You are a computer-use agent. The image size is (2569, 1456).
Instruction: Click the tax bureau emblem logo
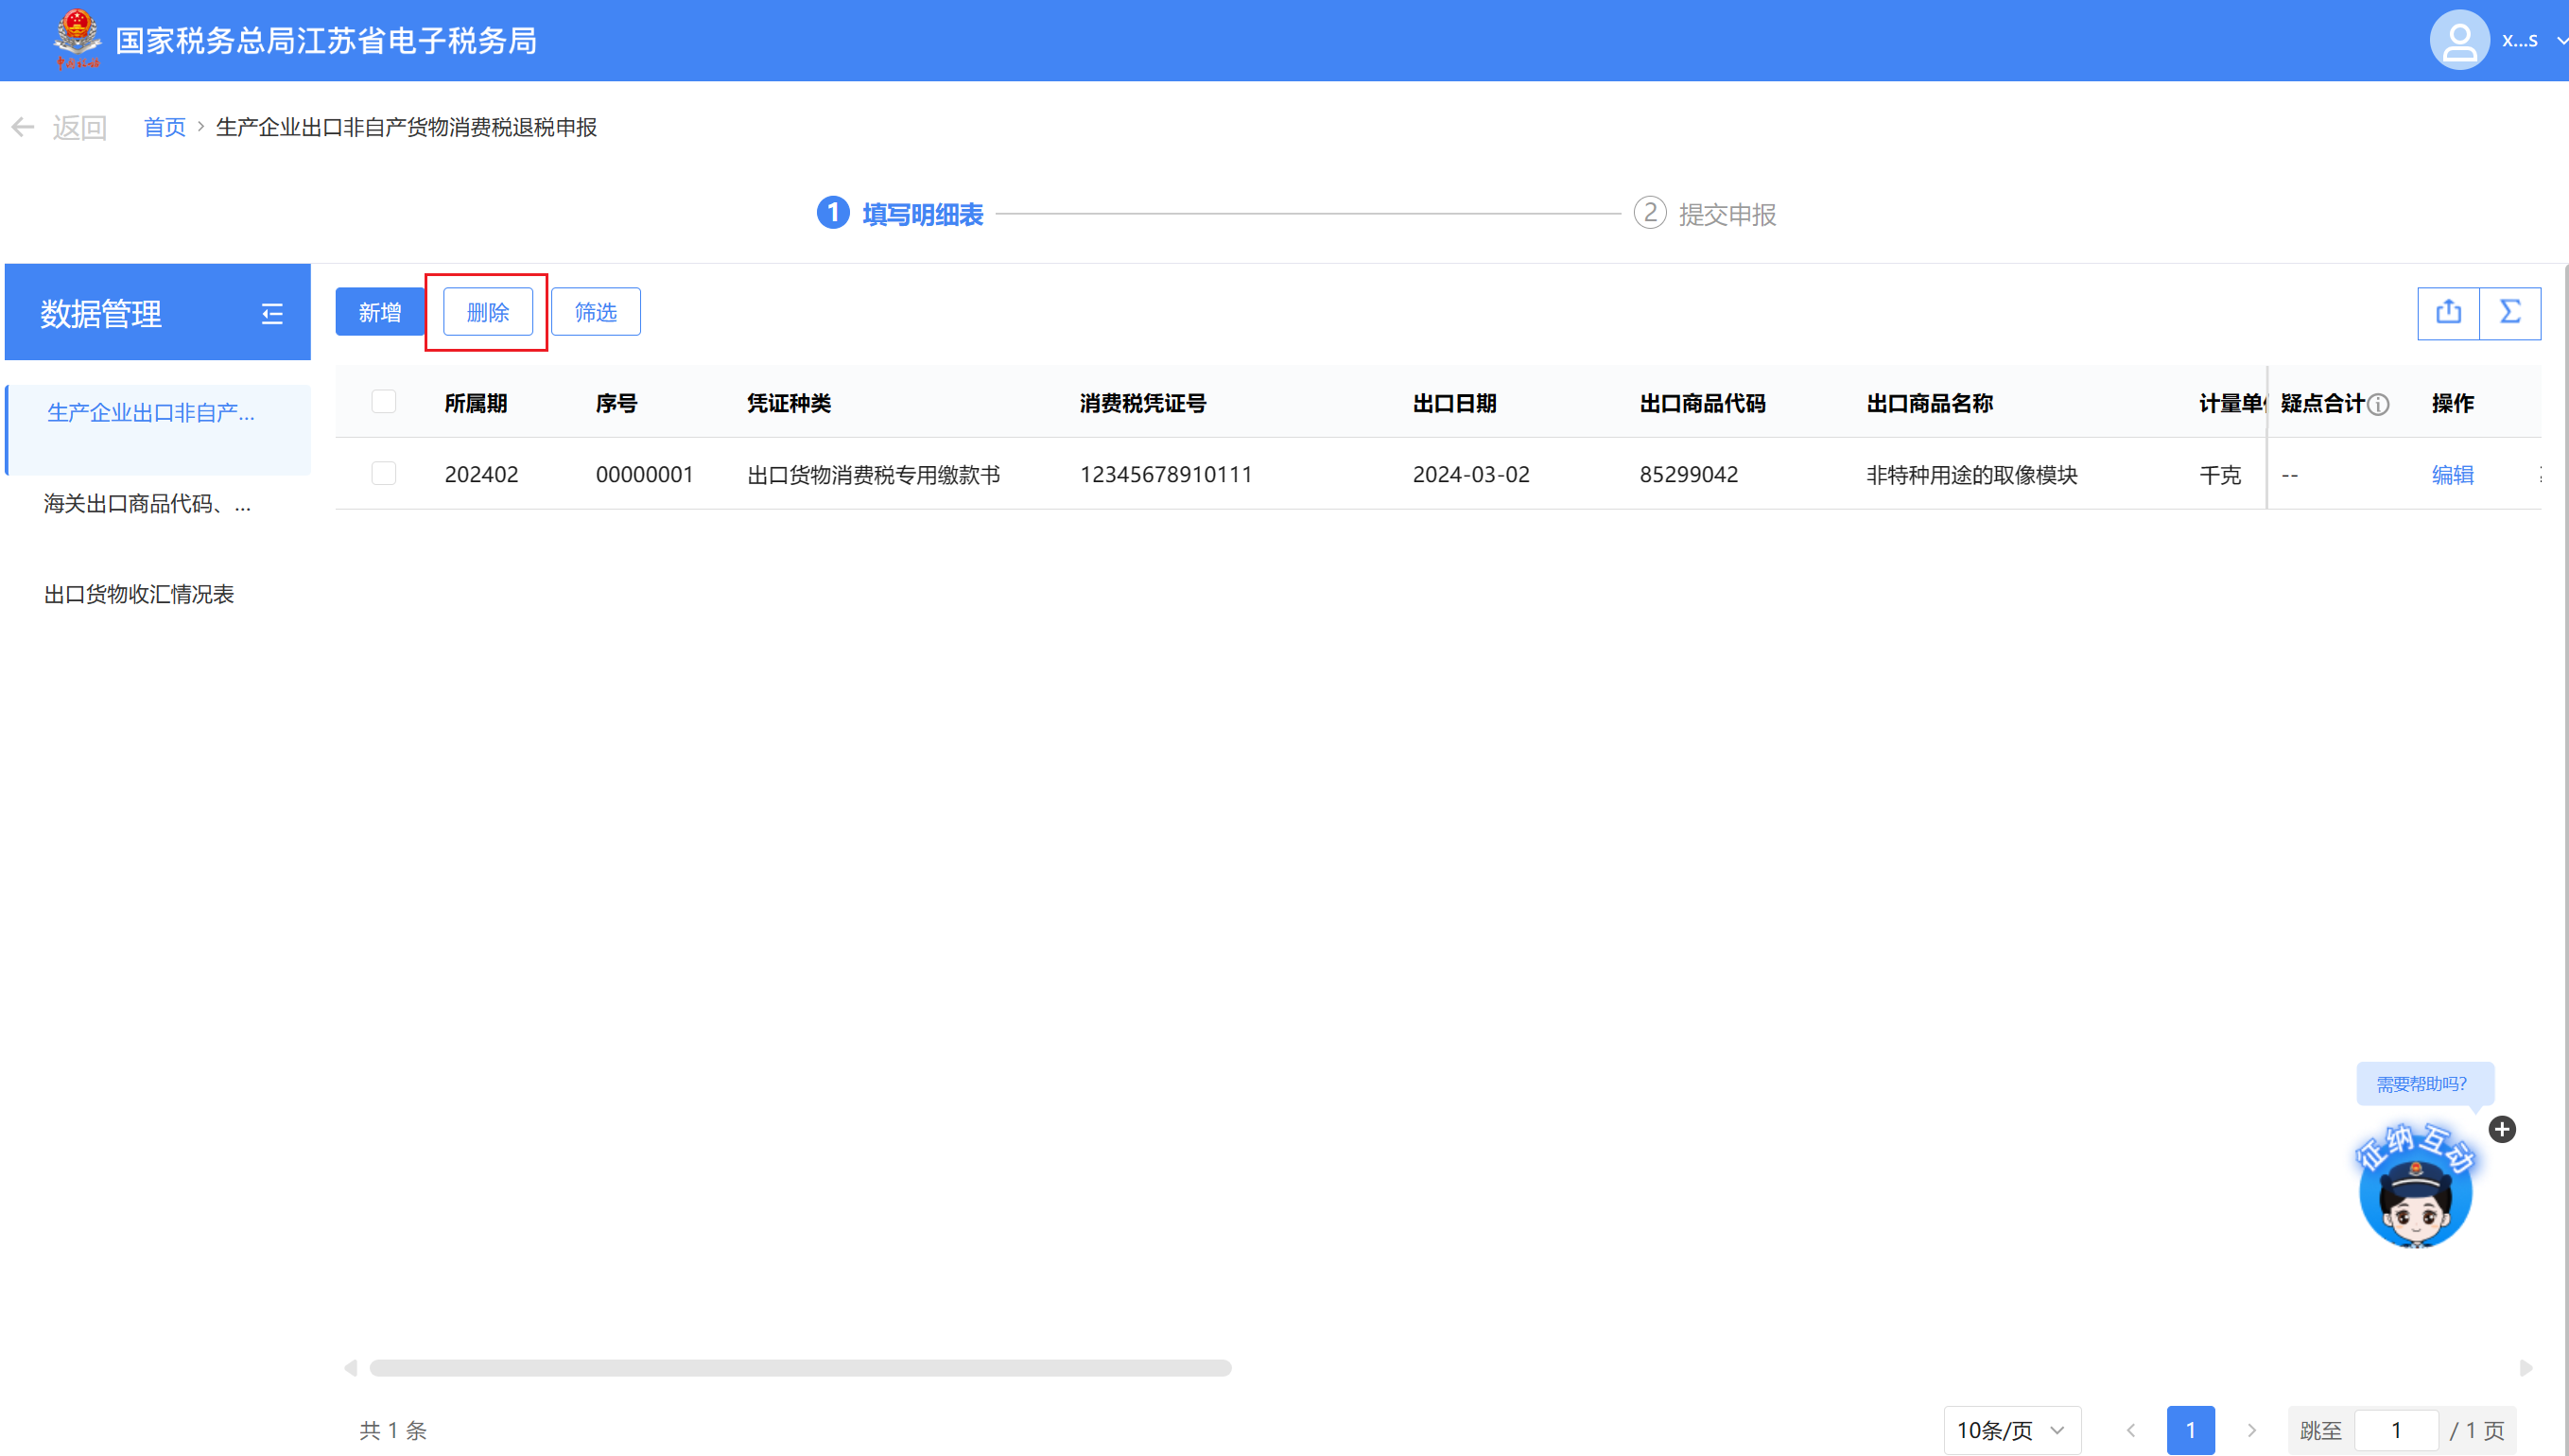click(x=77, y=38)
